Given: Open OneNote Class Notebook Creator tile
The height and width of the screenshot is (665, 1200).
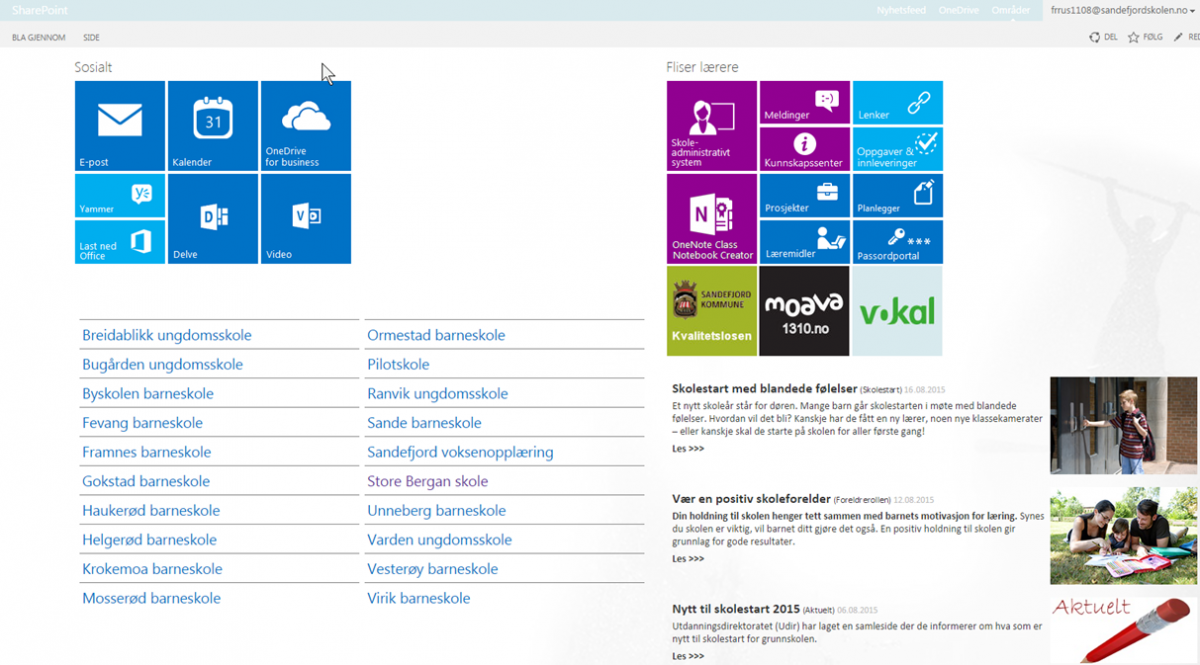Looking at the screenshot, I should [711, 218].
